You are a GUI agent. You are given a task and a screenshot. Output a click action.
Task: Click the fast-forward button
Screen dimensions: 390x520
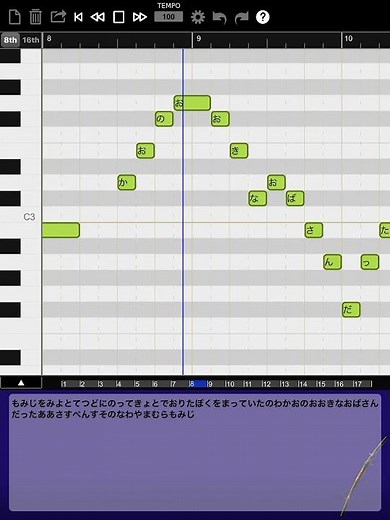tap(140, 17)
